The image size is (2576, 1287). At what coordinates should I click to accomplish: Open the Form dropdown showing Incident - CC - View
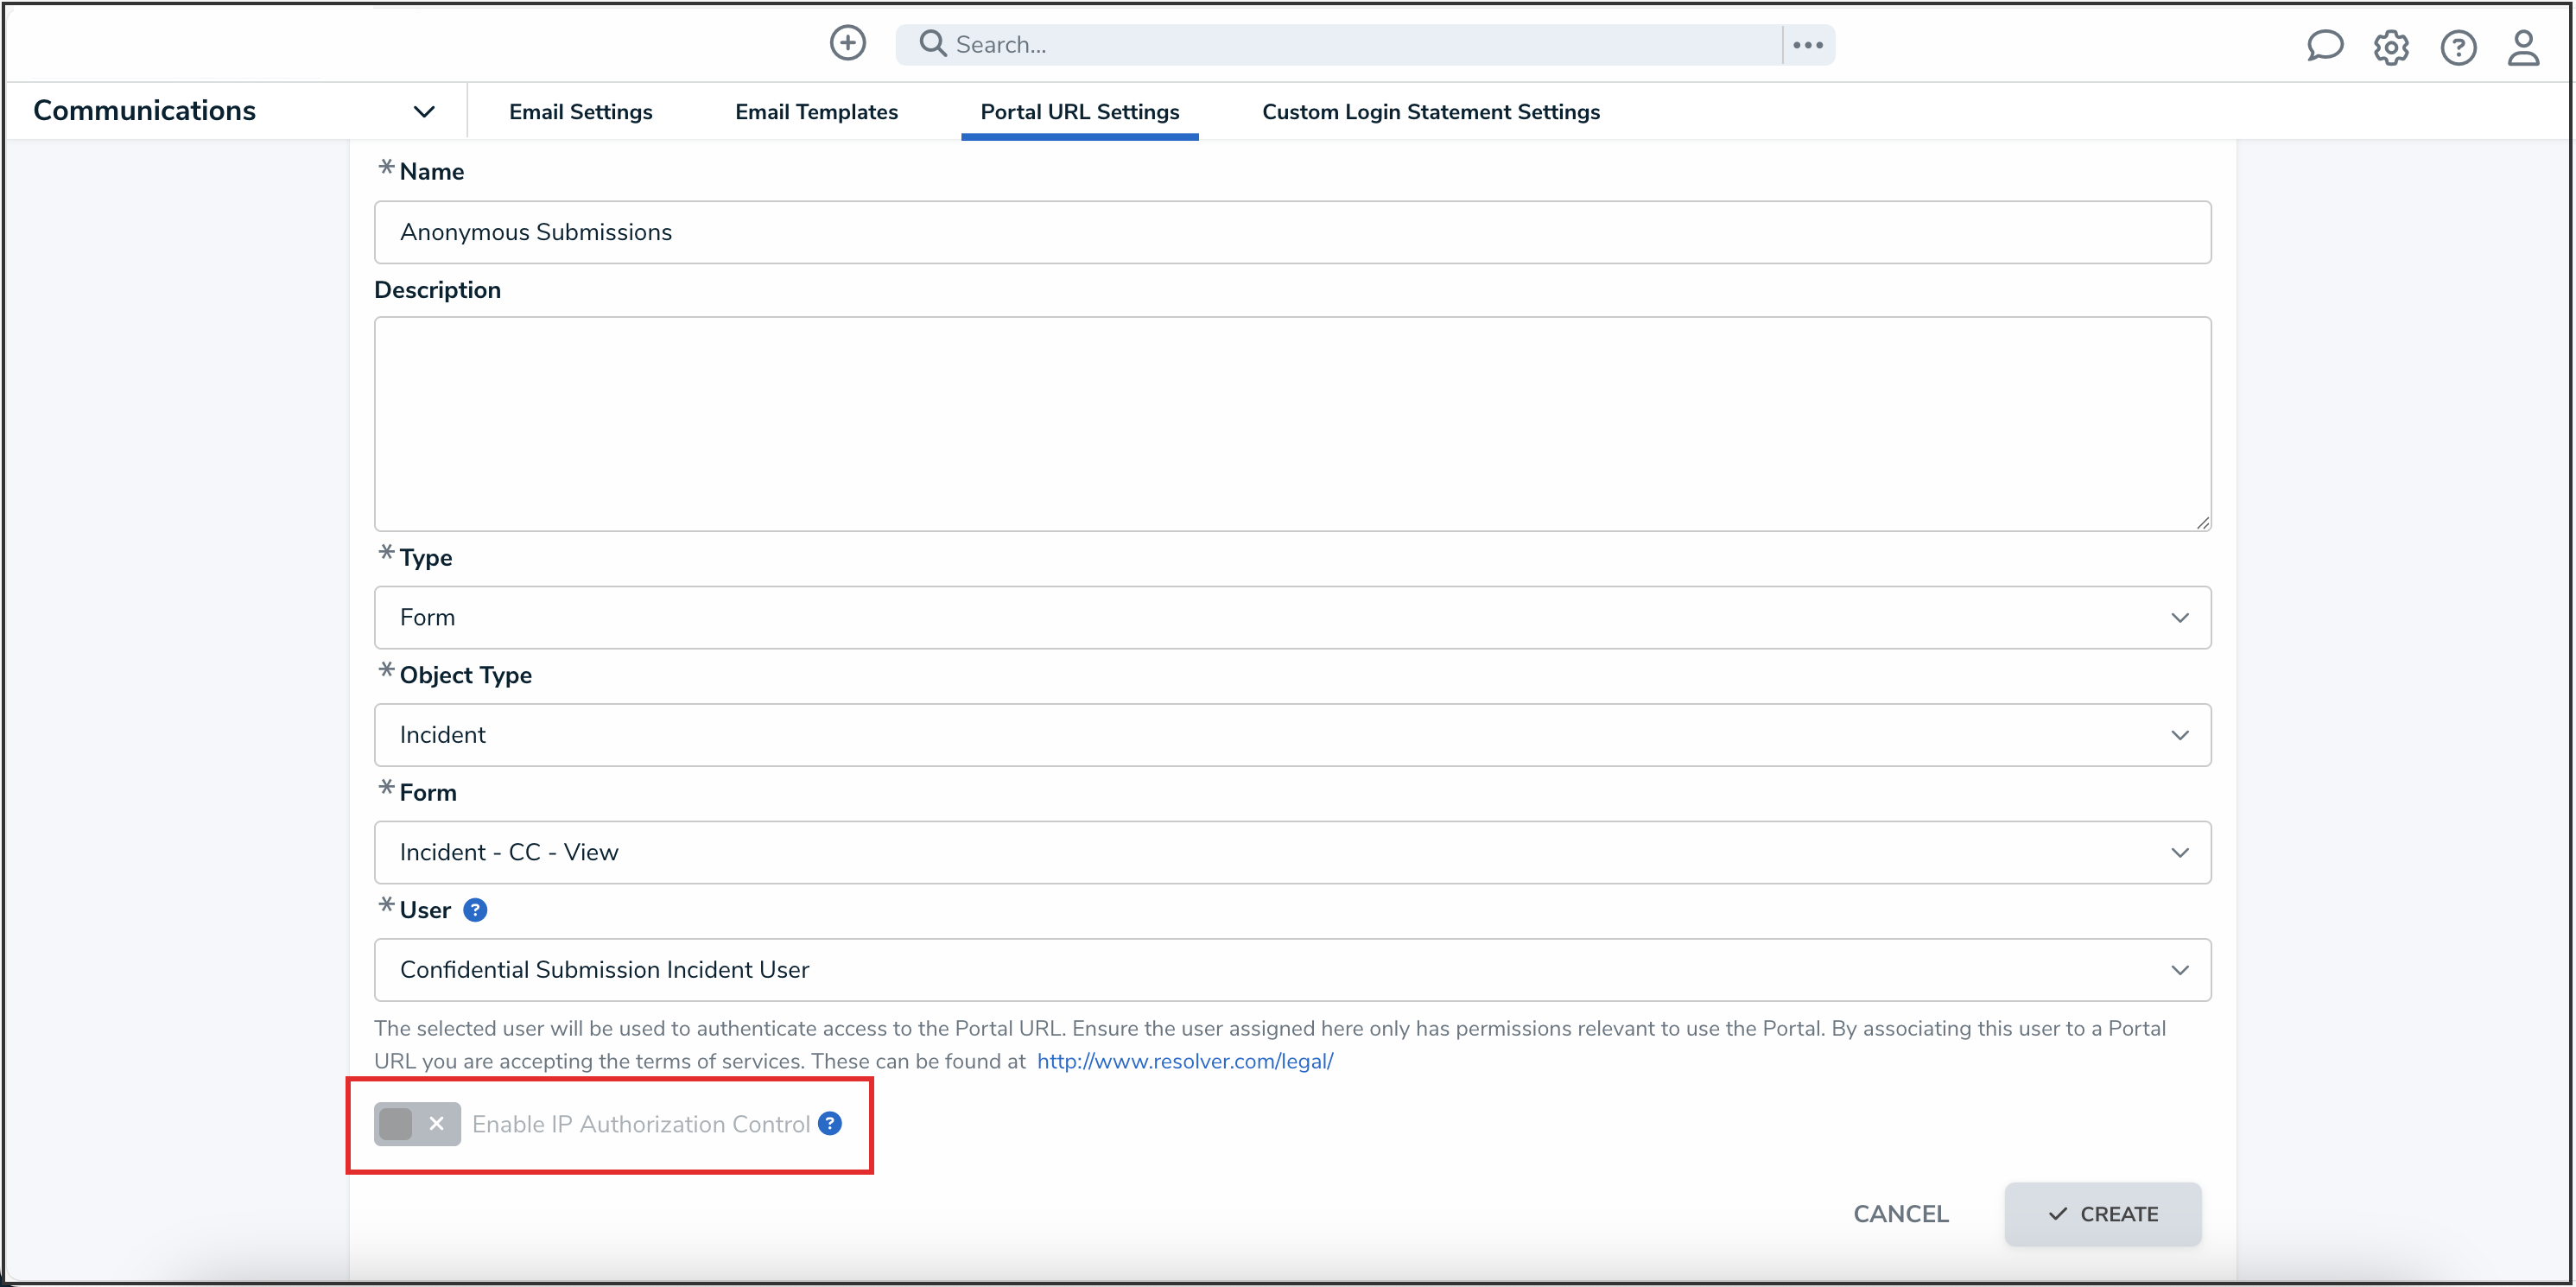pyautogui.click(x=2181, y=852)
